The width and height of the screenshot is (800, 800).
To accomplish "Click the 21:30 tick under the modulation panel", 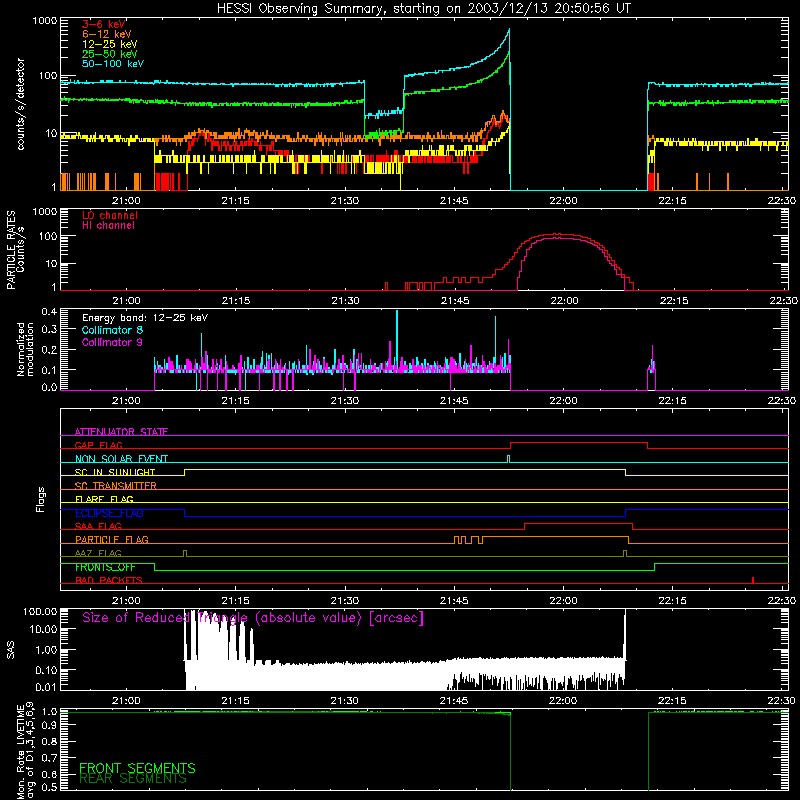I will [x=345, y=401].
